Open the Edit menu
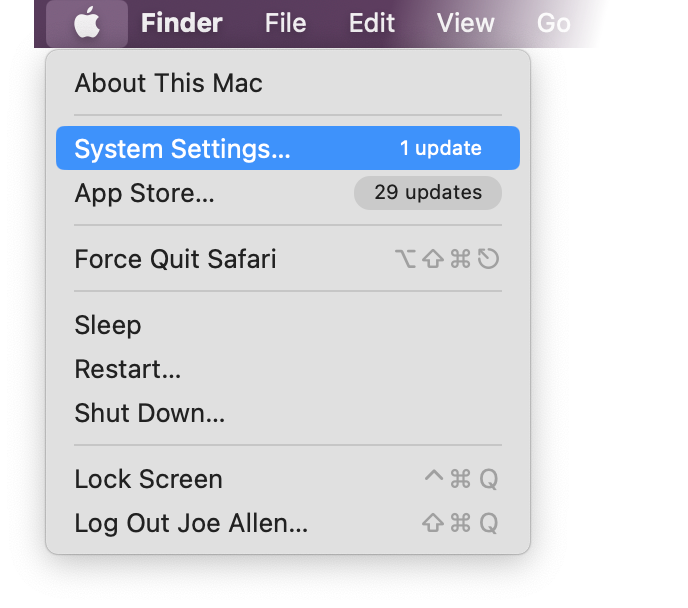The height and width of the screenshot is (608, 688). pos(372,23)
